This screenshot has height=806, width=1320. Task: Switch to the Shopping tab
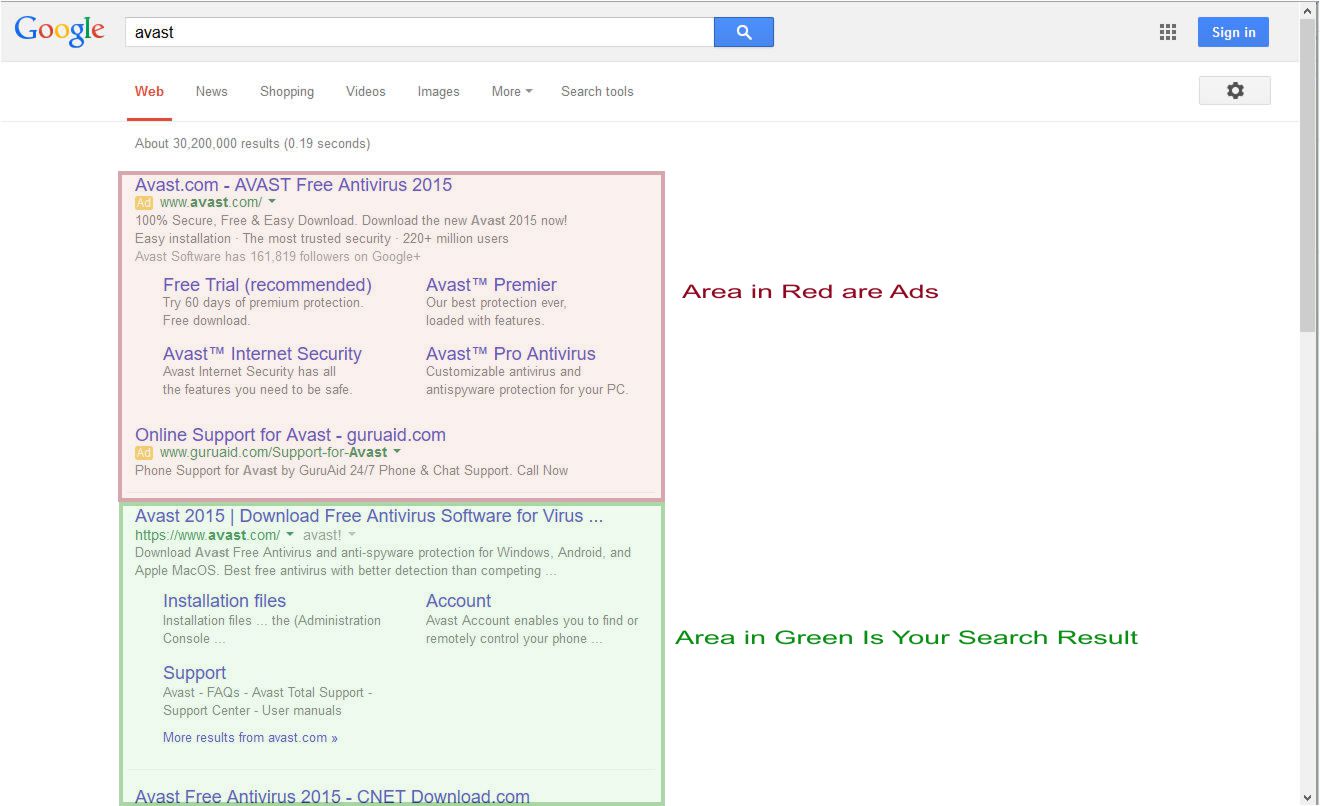287,91
